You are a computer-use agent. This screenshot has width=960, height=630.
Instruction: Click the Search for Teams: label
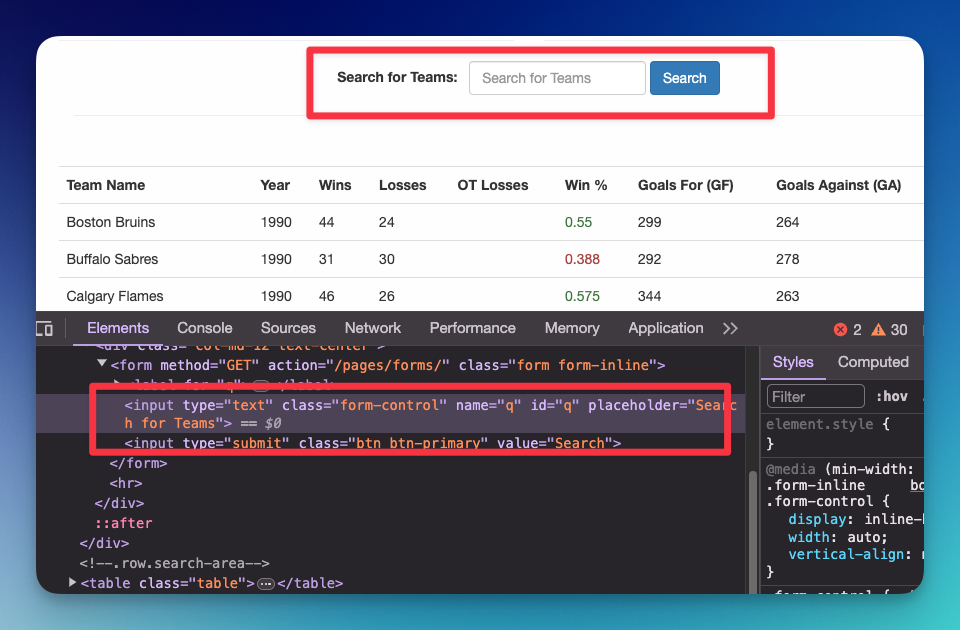point(397,77)
